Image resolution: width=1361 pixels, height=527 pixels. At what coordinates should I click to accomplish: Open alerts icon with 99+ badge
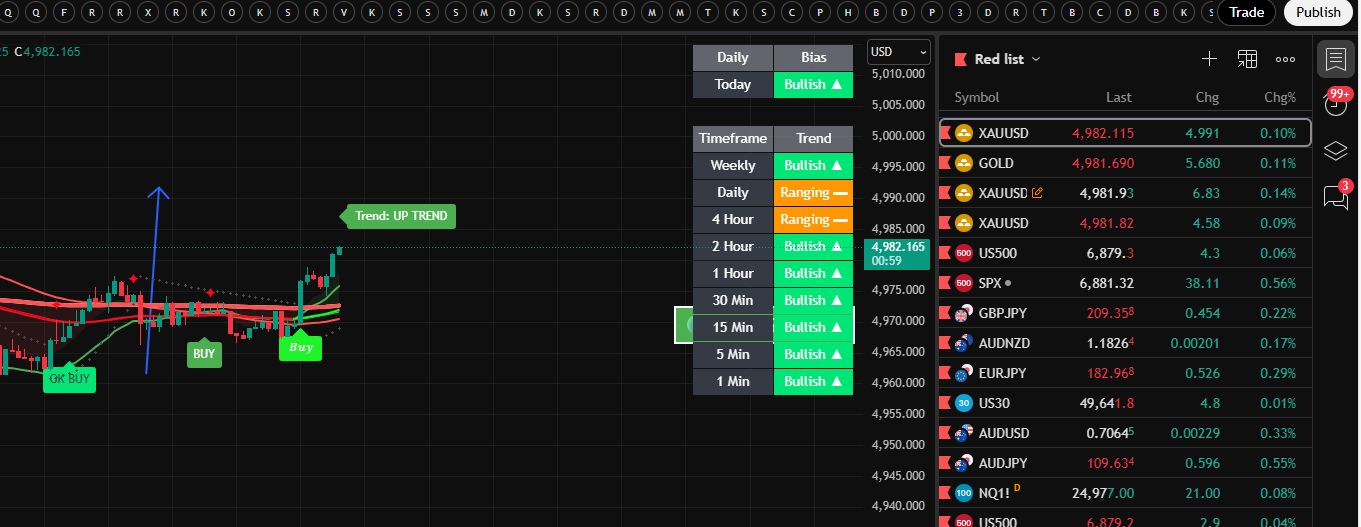coord(1335,105)
